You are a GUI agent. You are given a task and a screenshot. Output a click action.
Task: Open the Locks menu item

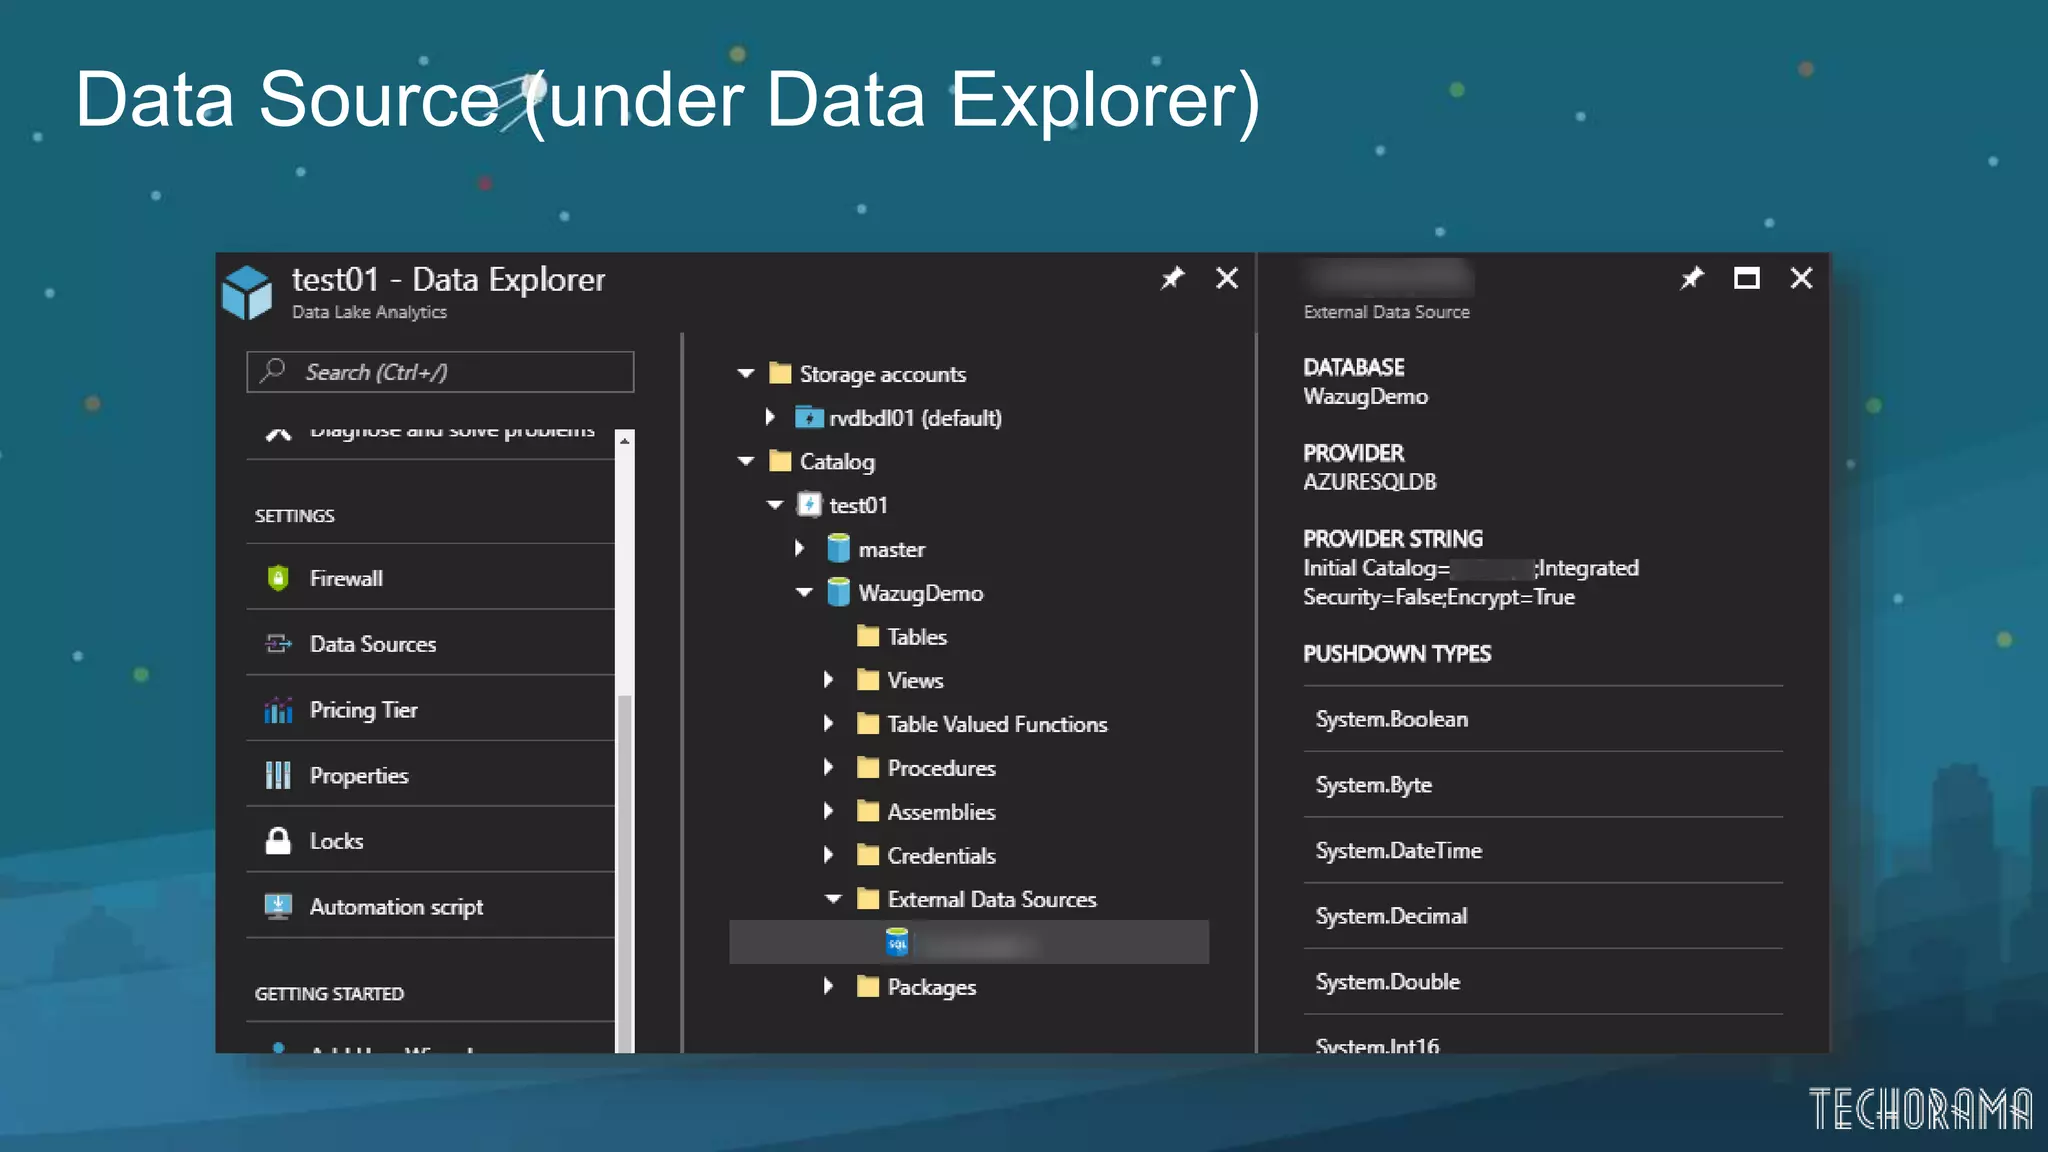[x=430, y=841]
